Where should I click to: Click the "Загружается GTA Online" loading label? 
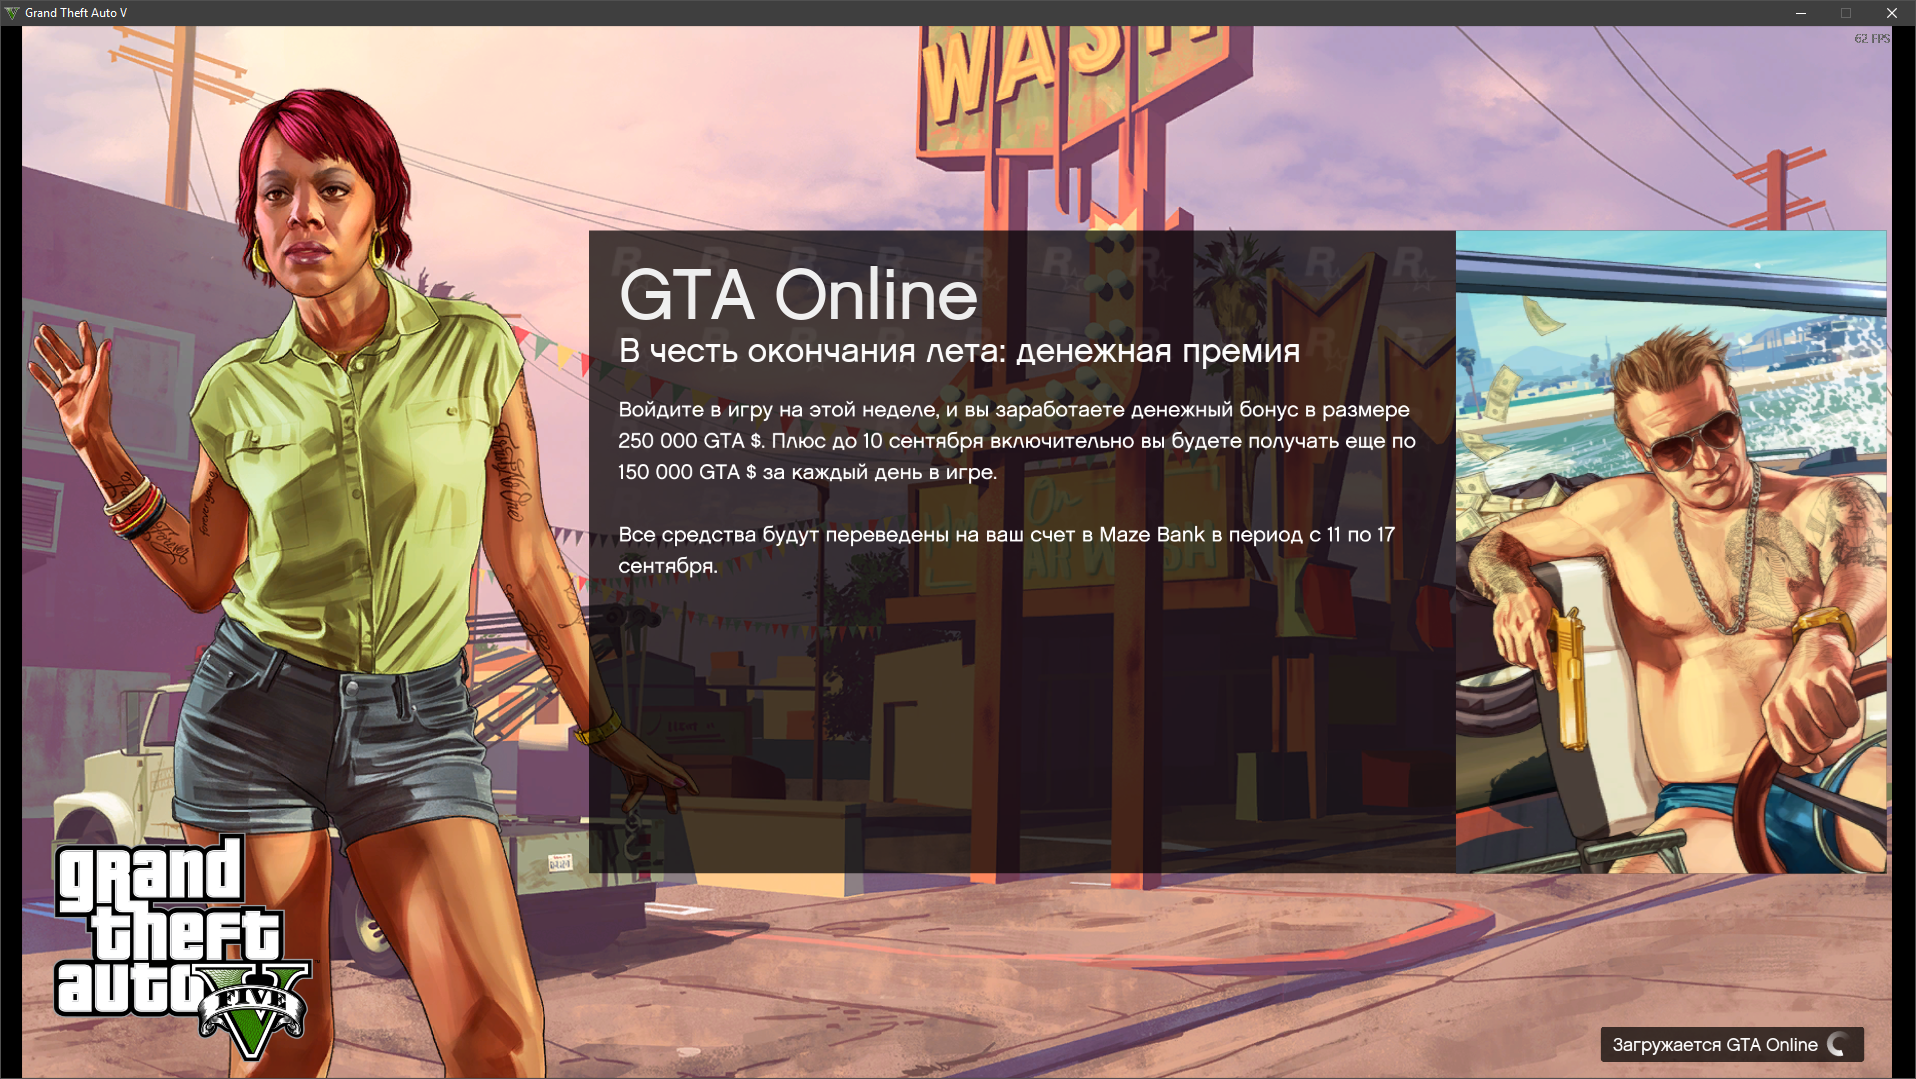(x=1715, y=1045)
